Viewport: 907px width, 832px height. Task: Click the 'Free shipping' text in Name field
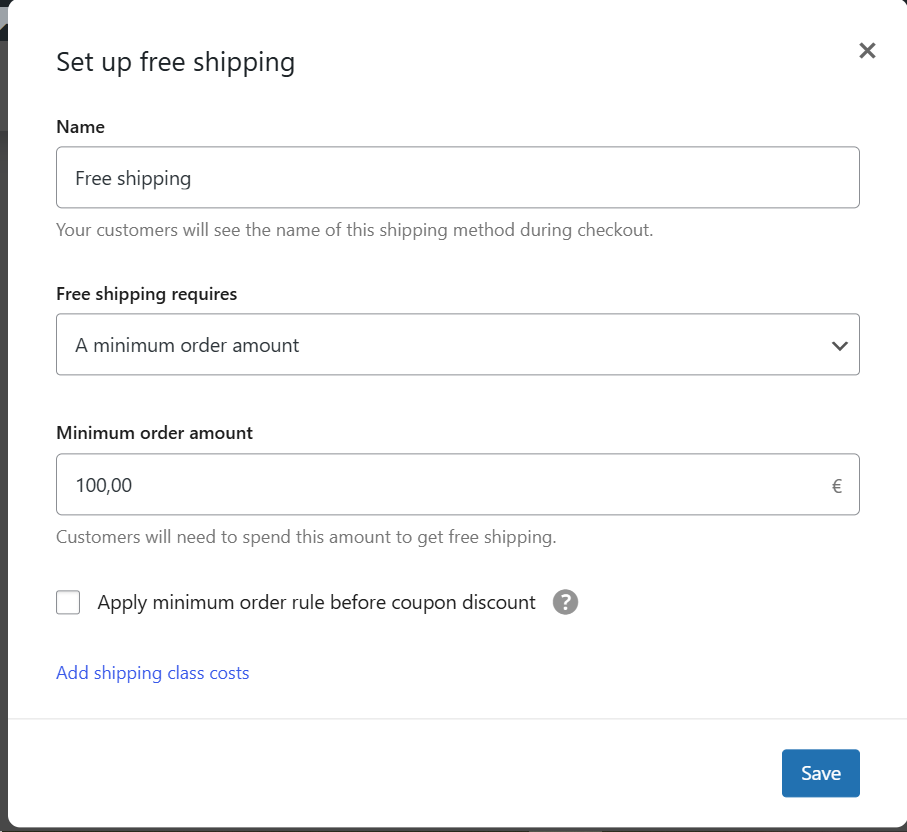(x=133, y=179)
